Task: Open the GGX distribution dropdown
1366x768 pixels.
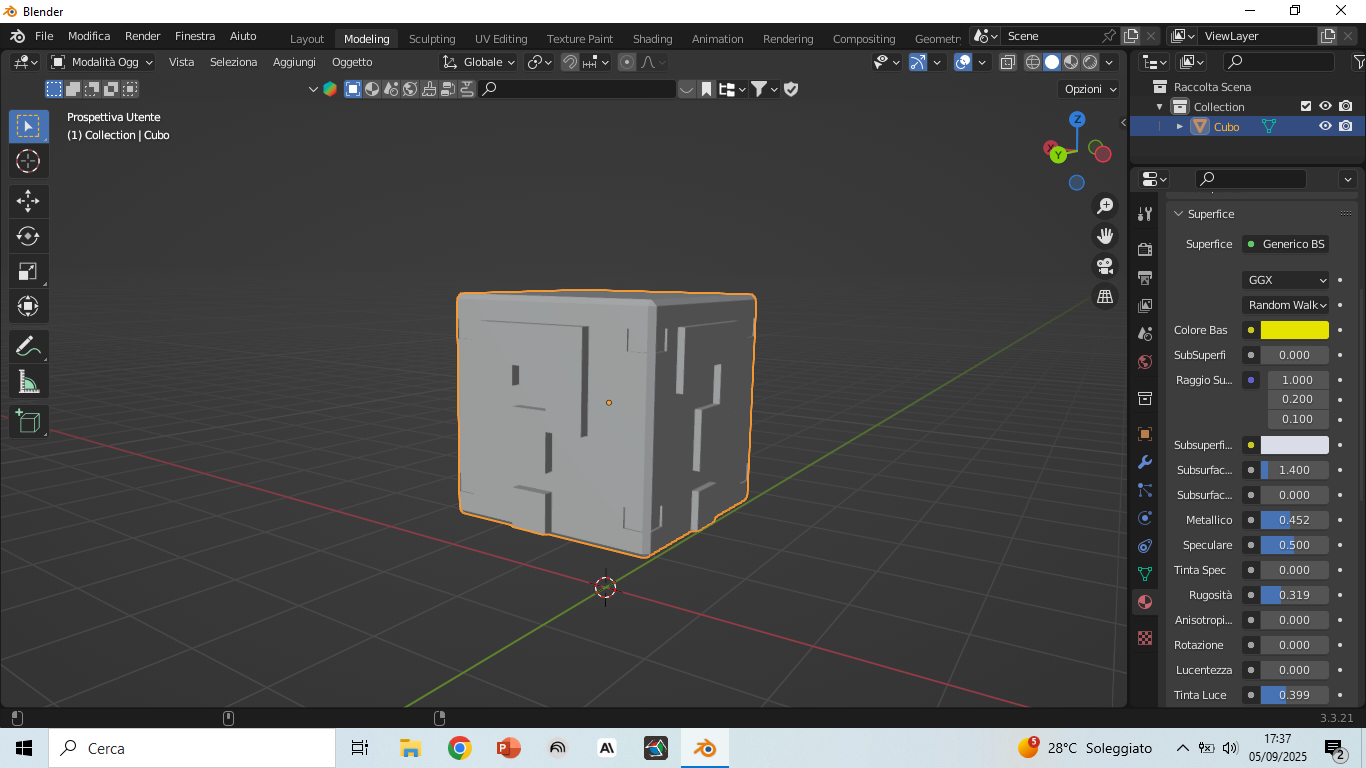Action: pos(1286,280)
